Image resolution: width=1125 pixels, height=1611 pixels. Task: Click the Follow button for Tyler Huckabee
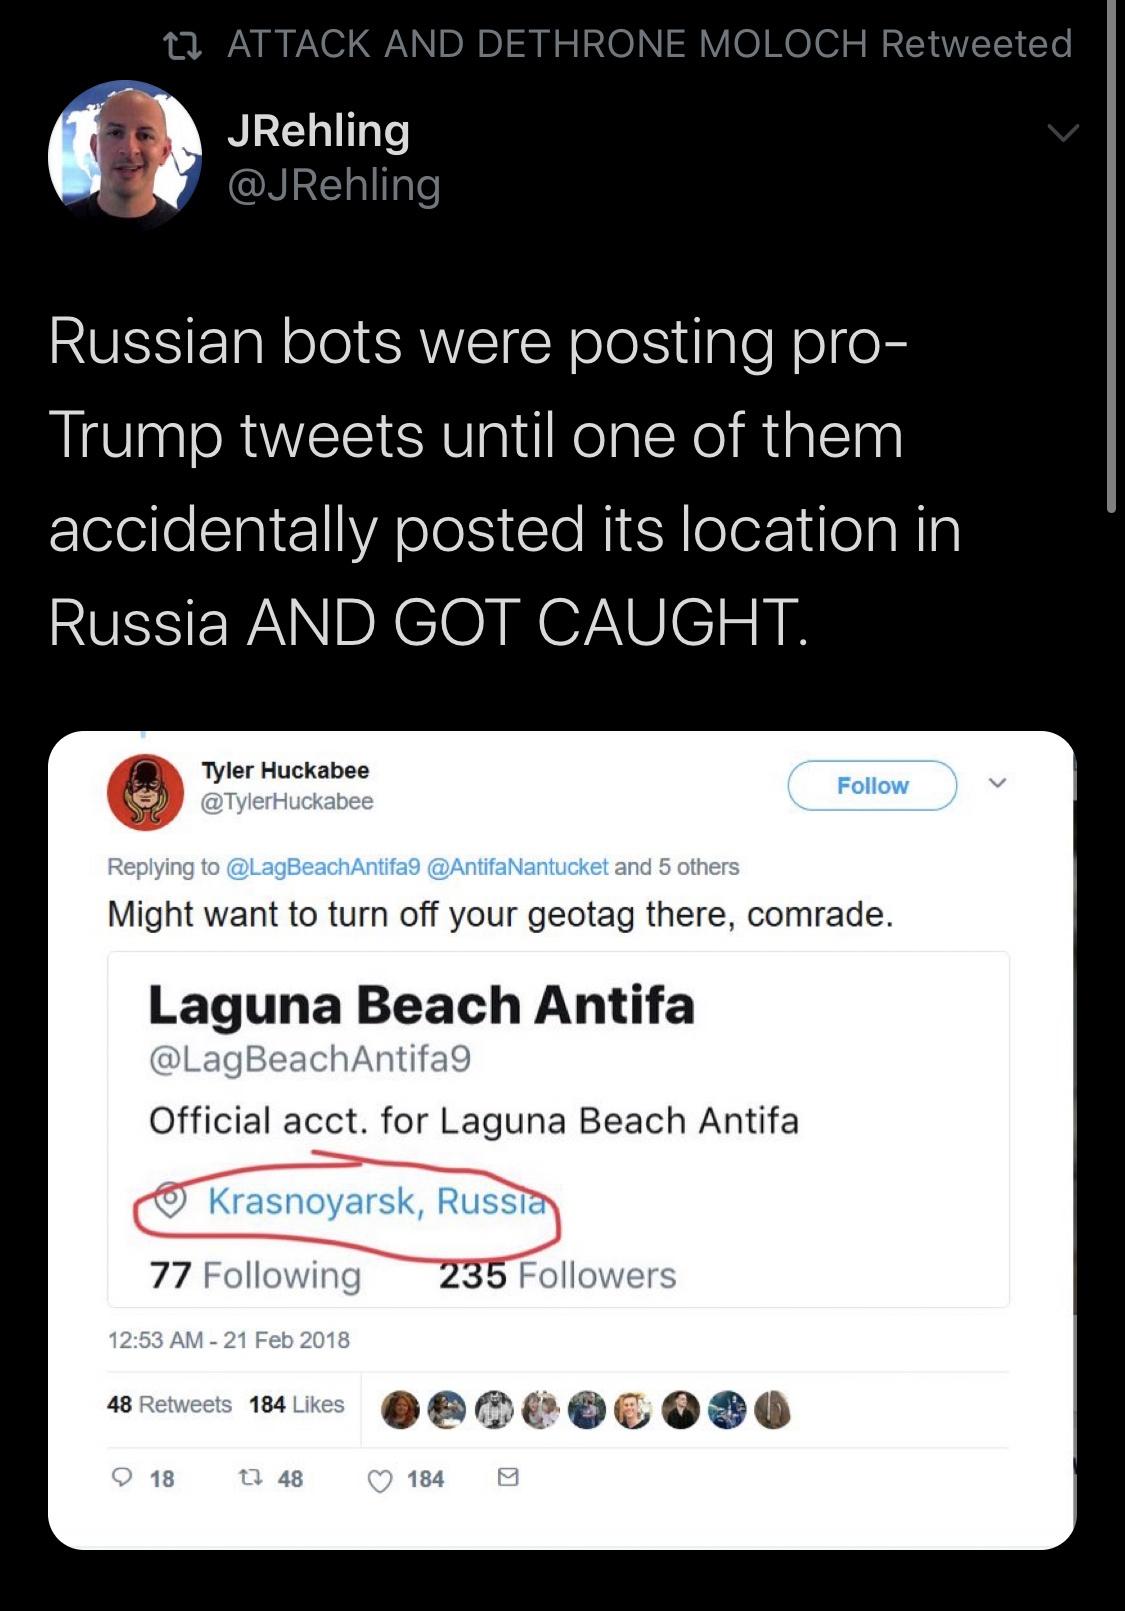pyautogui.click(x=872, y=786)
